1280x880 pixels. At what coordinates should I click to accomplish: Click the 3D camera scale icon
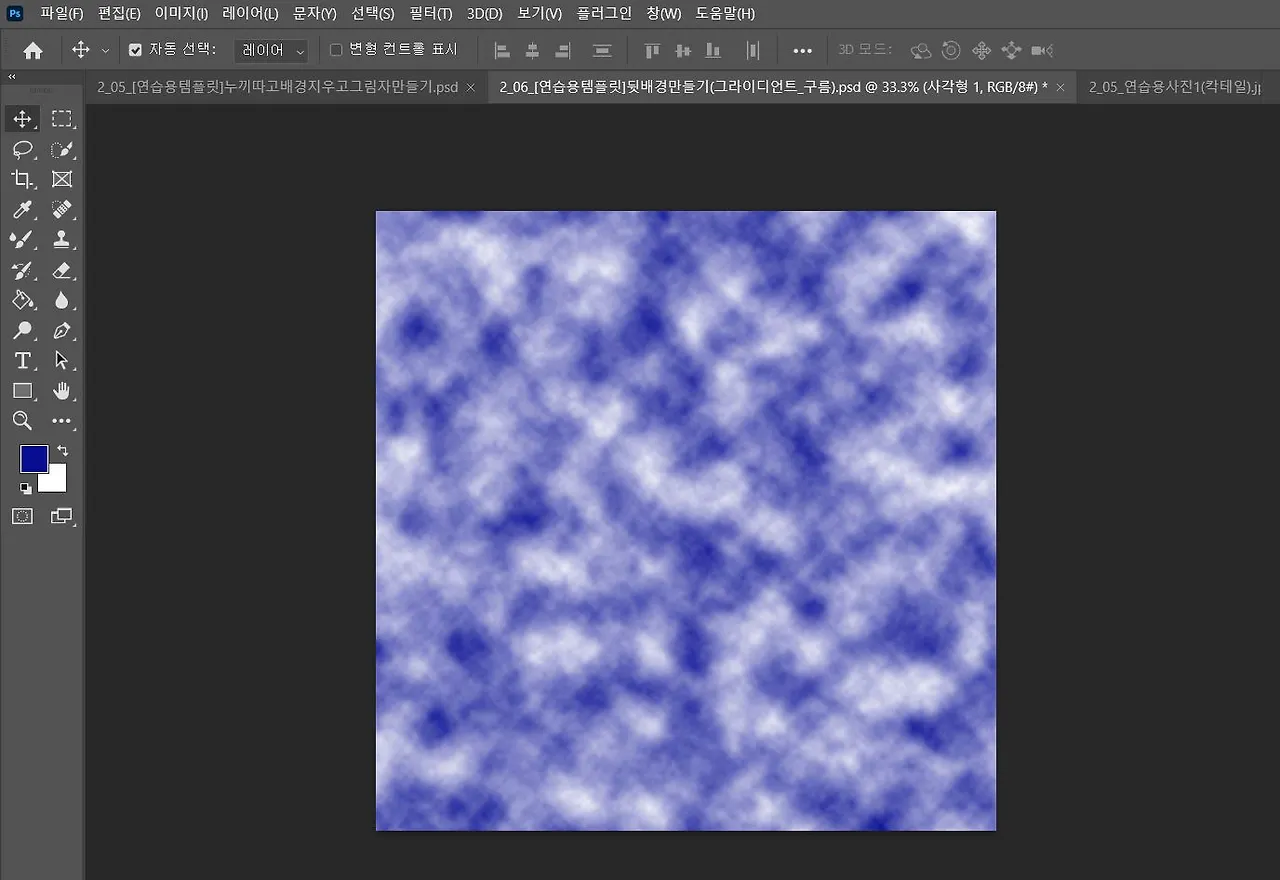pos(1043,50)
